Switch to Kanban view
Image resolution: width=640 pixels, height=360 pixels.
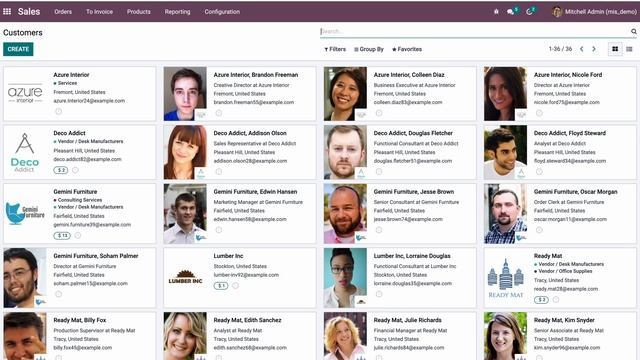pyautogui.click(x=615, y=49)
